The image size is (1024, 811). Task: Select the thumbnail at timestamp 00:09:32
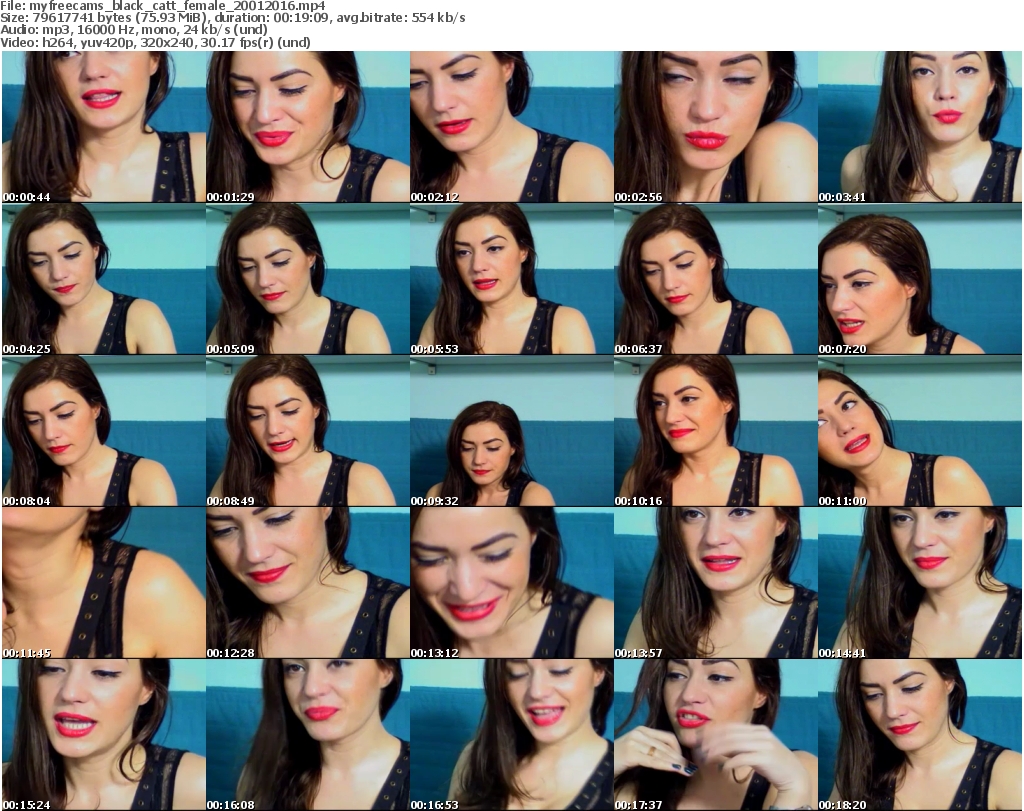(512, 431)
